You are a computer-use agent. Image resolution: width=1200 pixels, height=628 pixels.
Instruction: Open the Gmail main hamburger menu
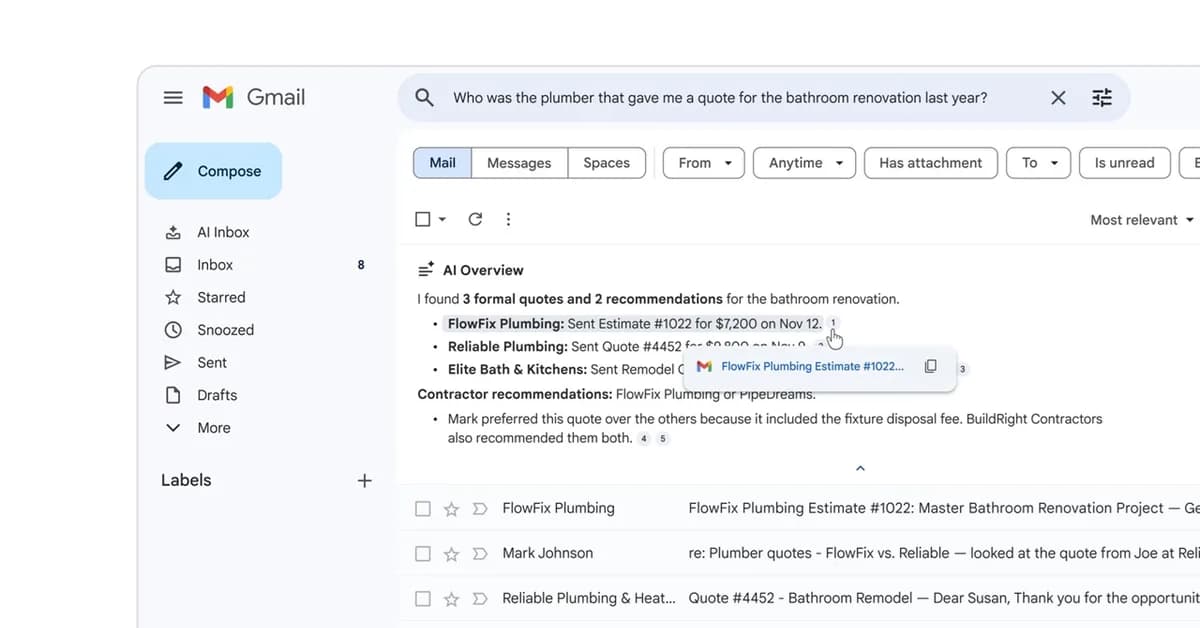(172, 97)
